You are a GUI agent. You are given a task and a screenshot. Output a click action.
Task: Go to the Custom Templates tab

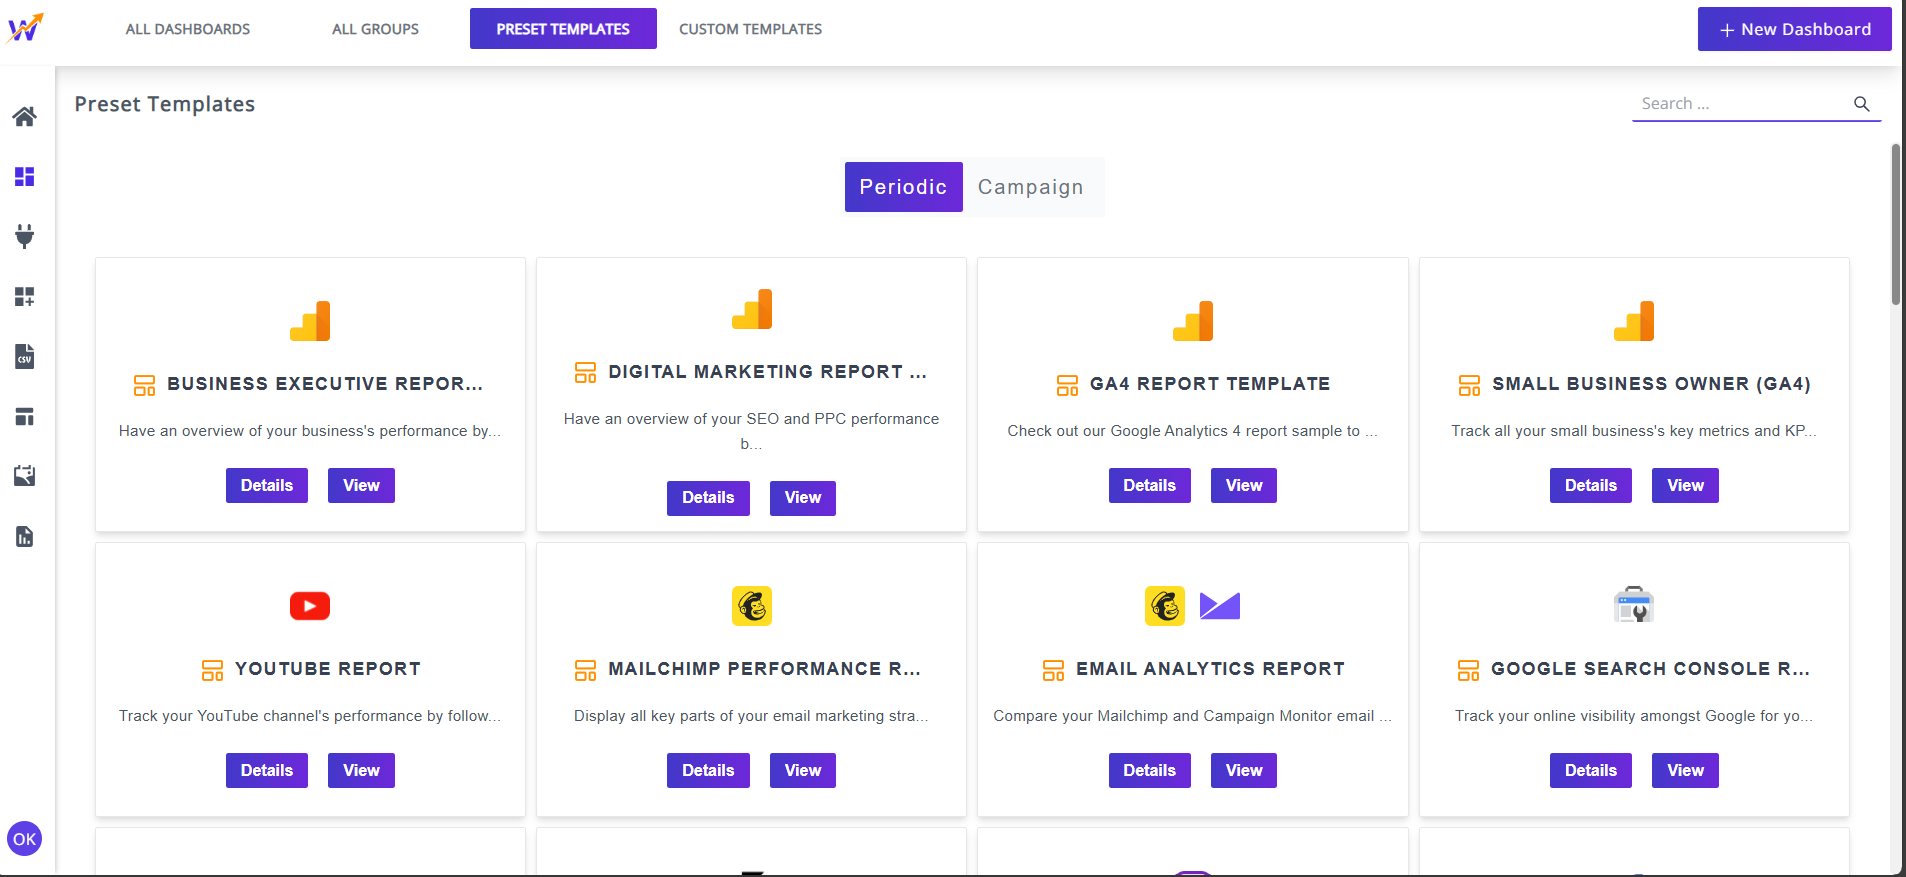(x=750, y=29)
